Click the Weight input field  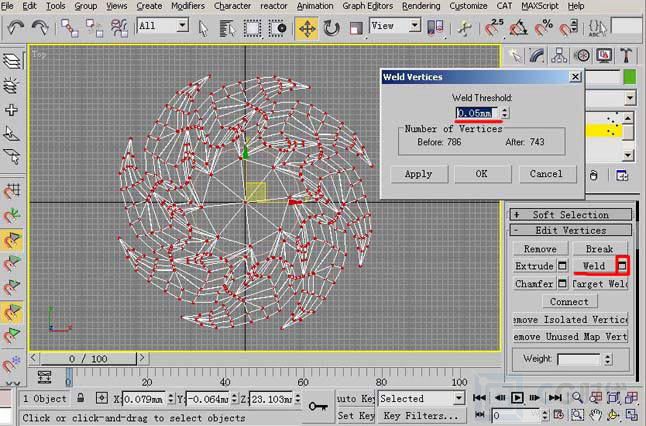(578, 359)
